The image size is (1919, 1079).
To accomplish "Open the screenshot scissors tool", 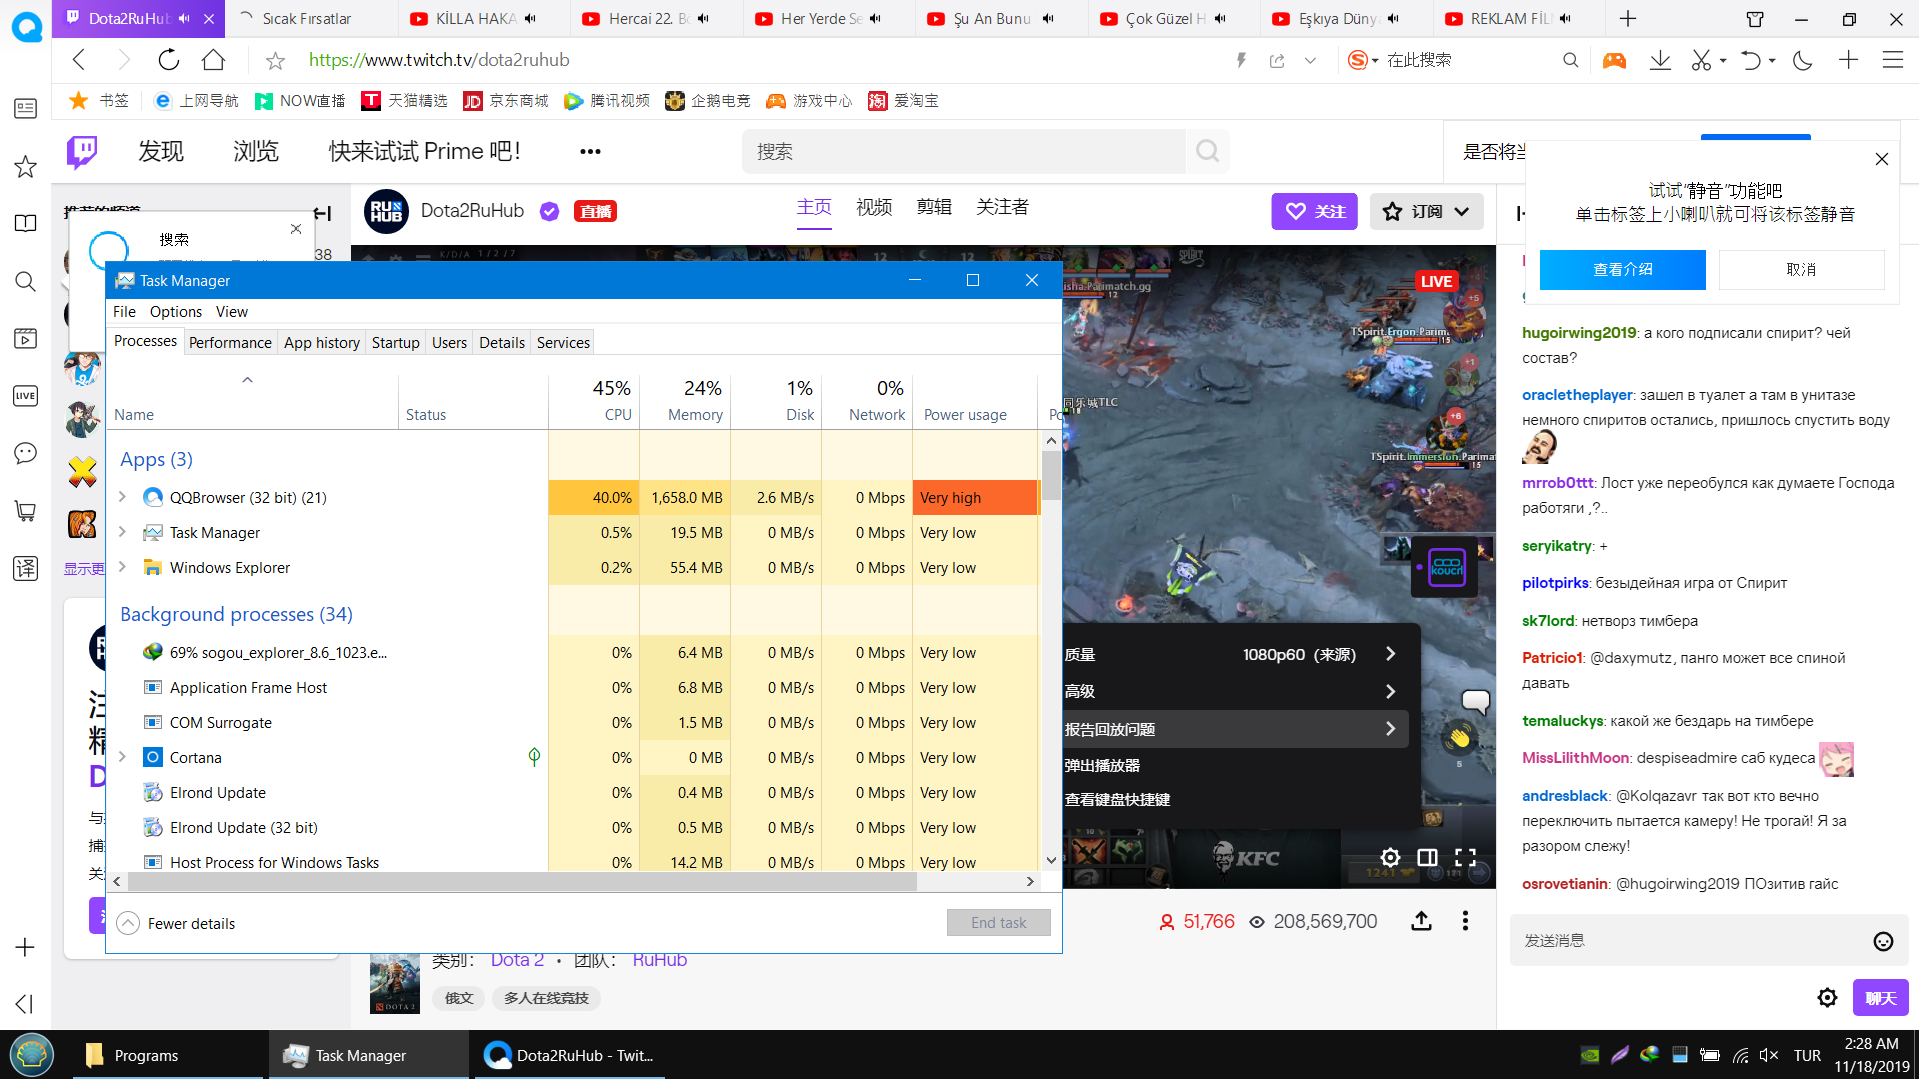I will [x=1701, y=60].
